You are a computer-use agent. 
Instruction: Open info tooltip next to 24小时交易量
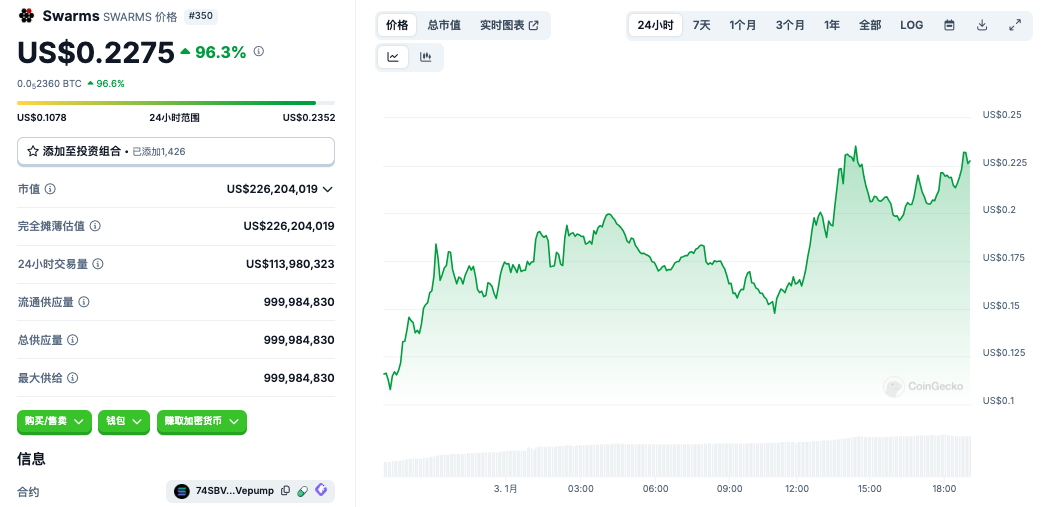click(98, 264)
